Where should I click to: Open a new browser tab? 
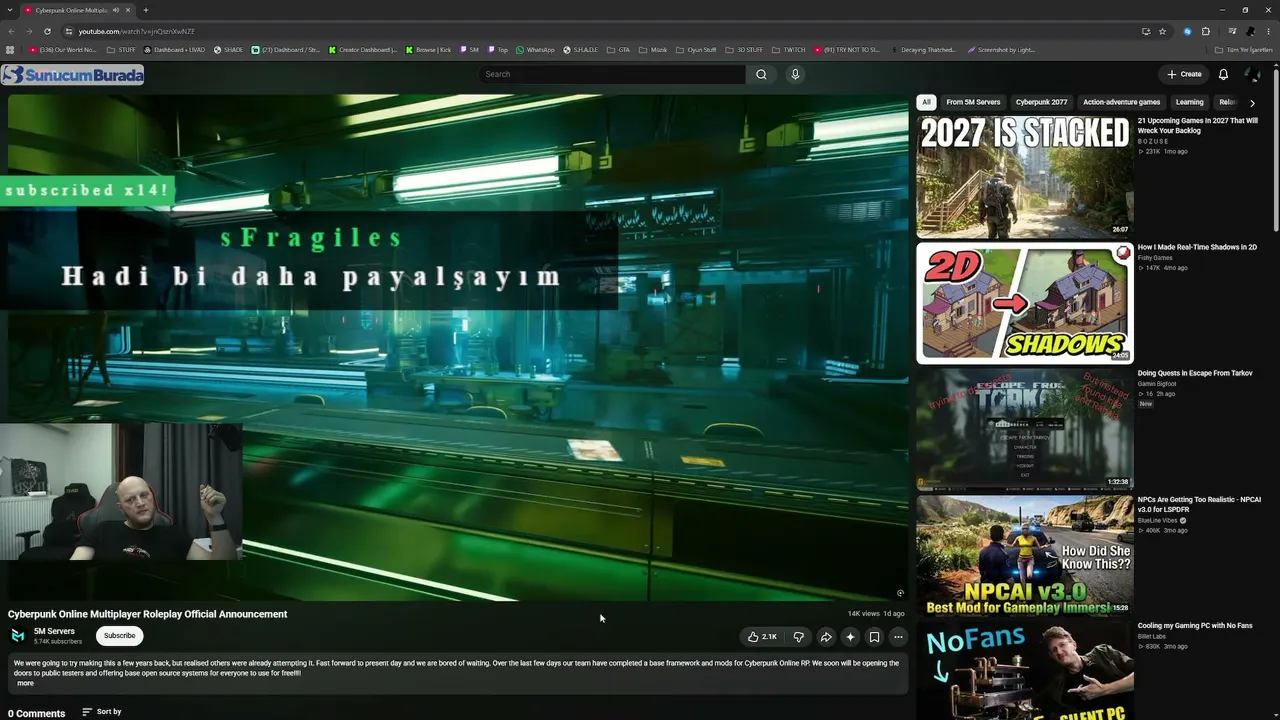coord(146,10)
